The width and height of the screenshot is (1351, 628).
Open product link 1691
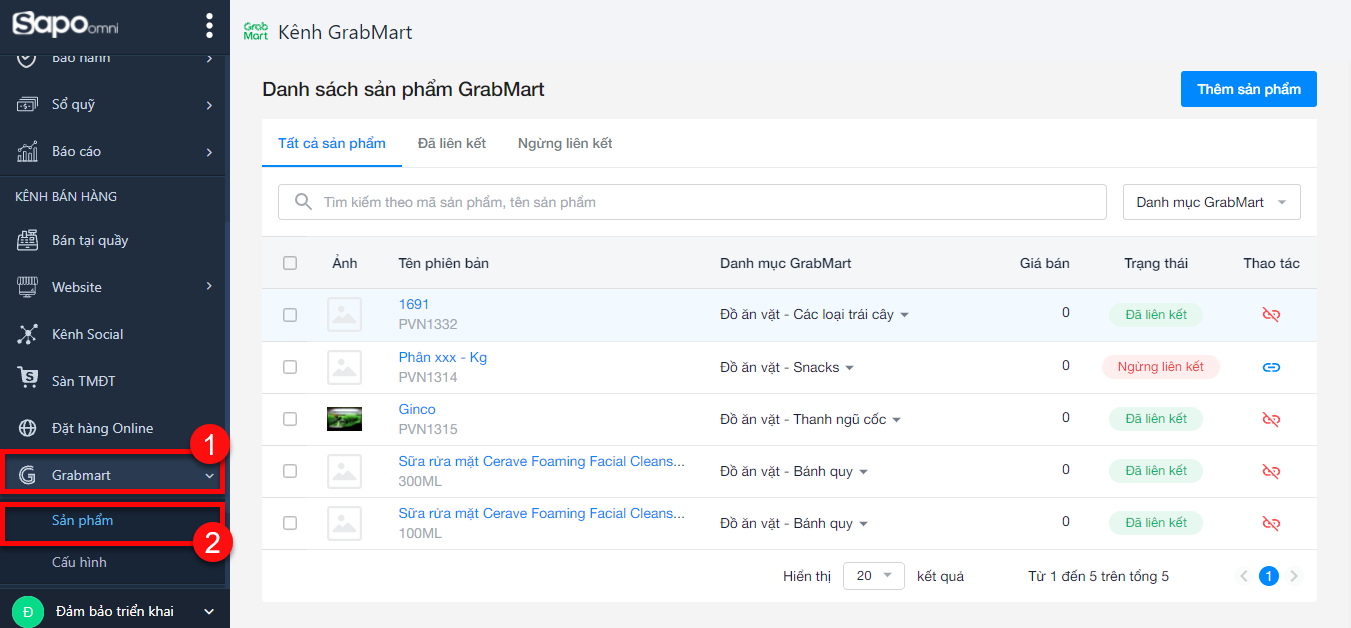[x=414, y=304]
